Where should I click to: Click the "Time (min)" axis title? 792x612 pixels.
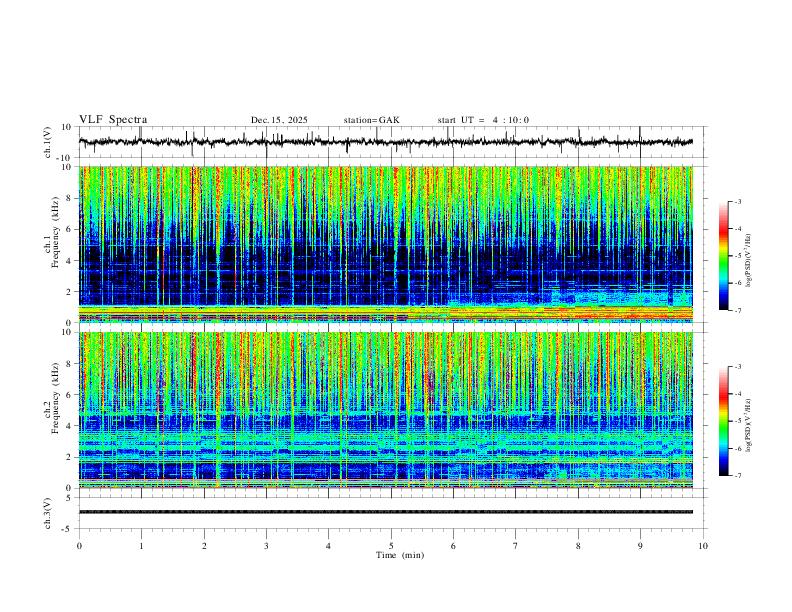pyautogui.click(x=400, y=555)
